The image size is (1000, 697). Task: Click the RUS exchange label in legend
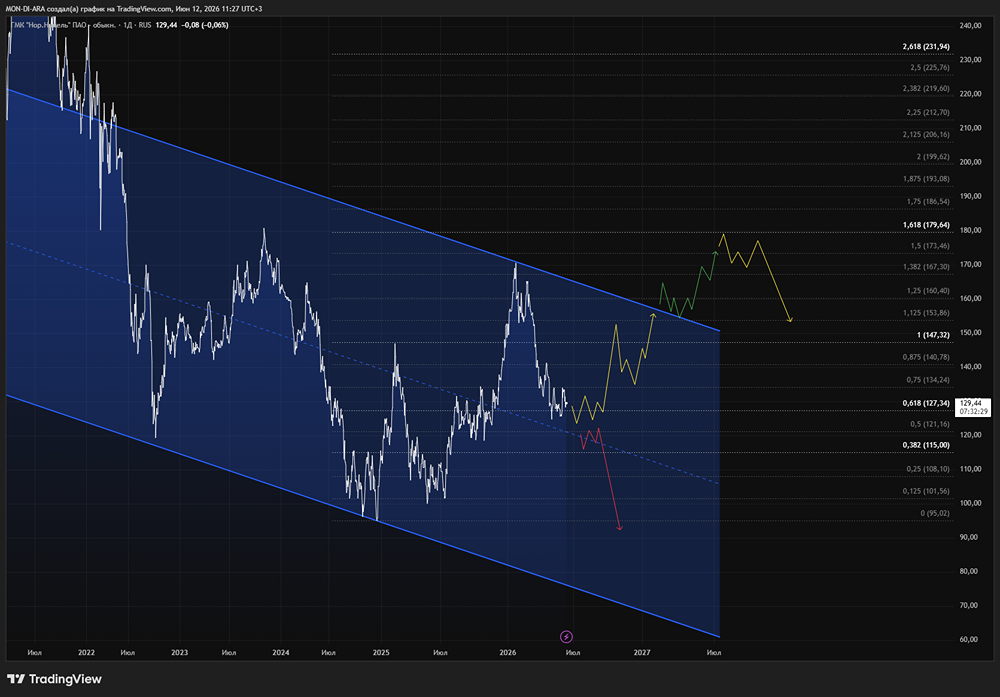coord(145,26)
